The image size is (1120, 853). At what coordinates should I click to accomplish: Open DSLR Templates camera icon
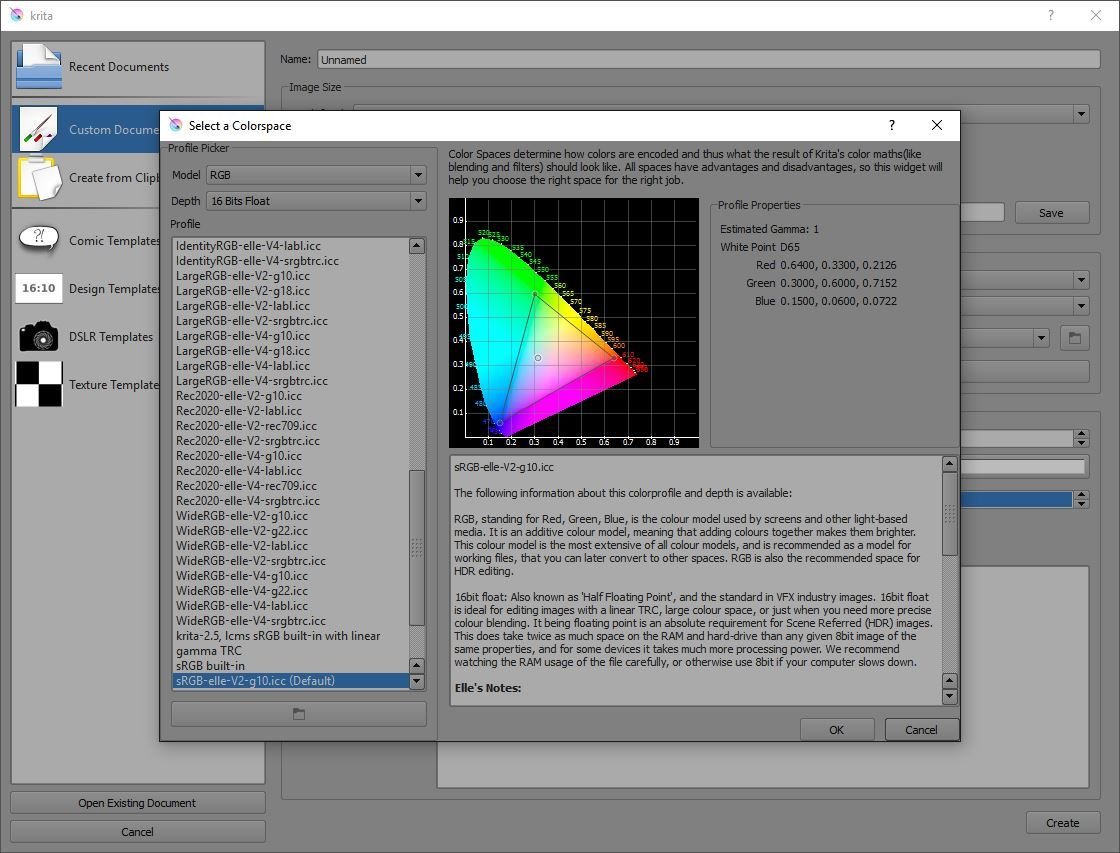coord(39,336)
